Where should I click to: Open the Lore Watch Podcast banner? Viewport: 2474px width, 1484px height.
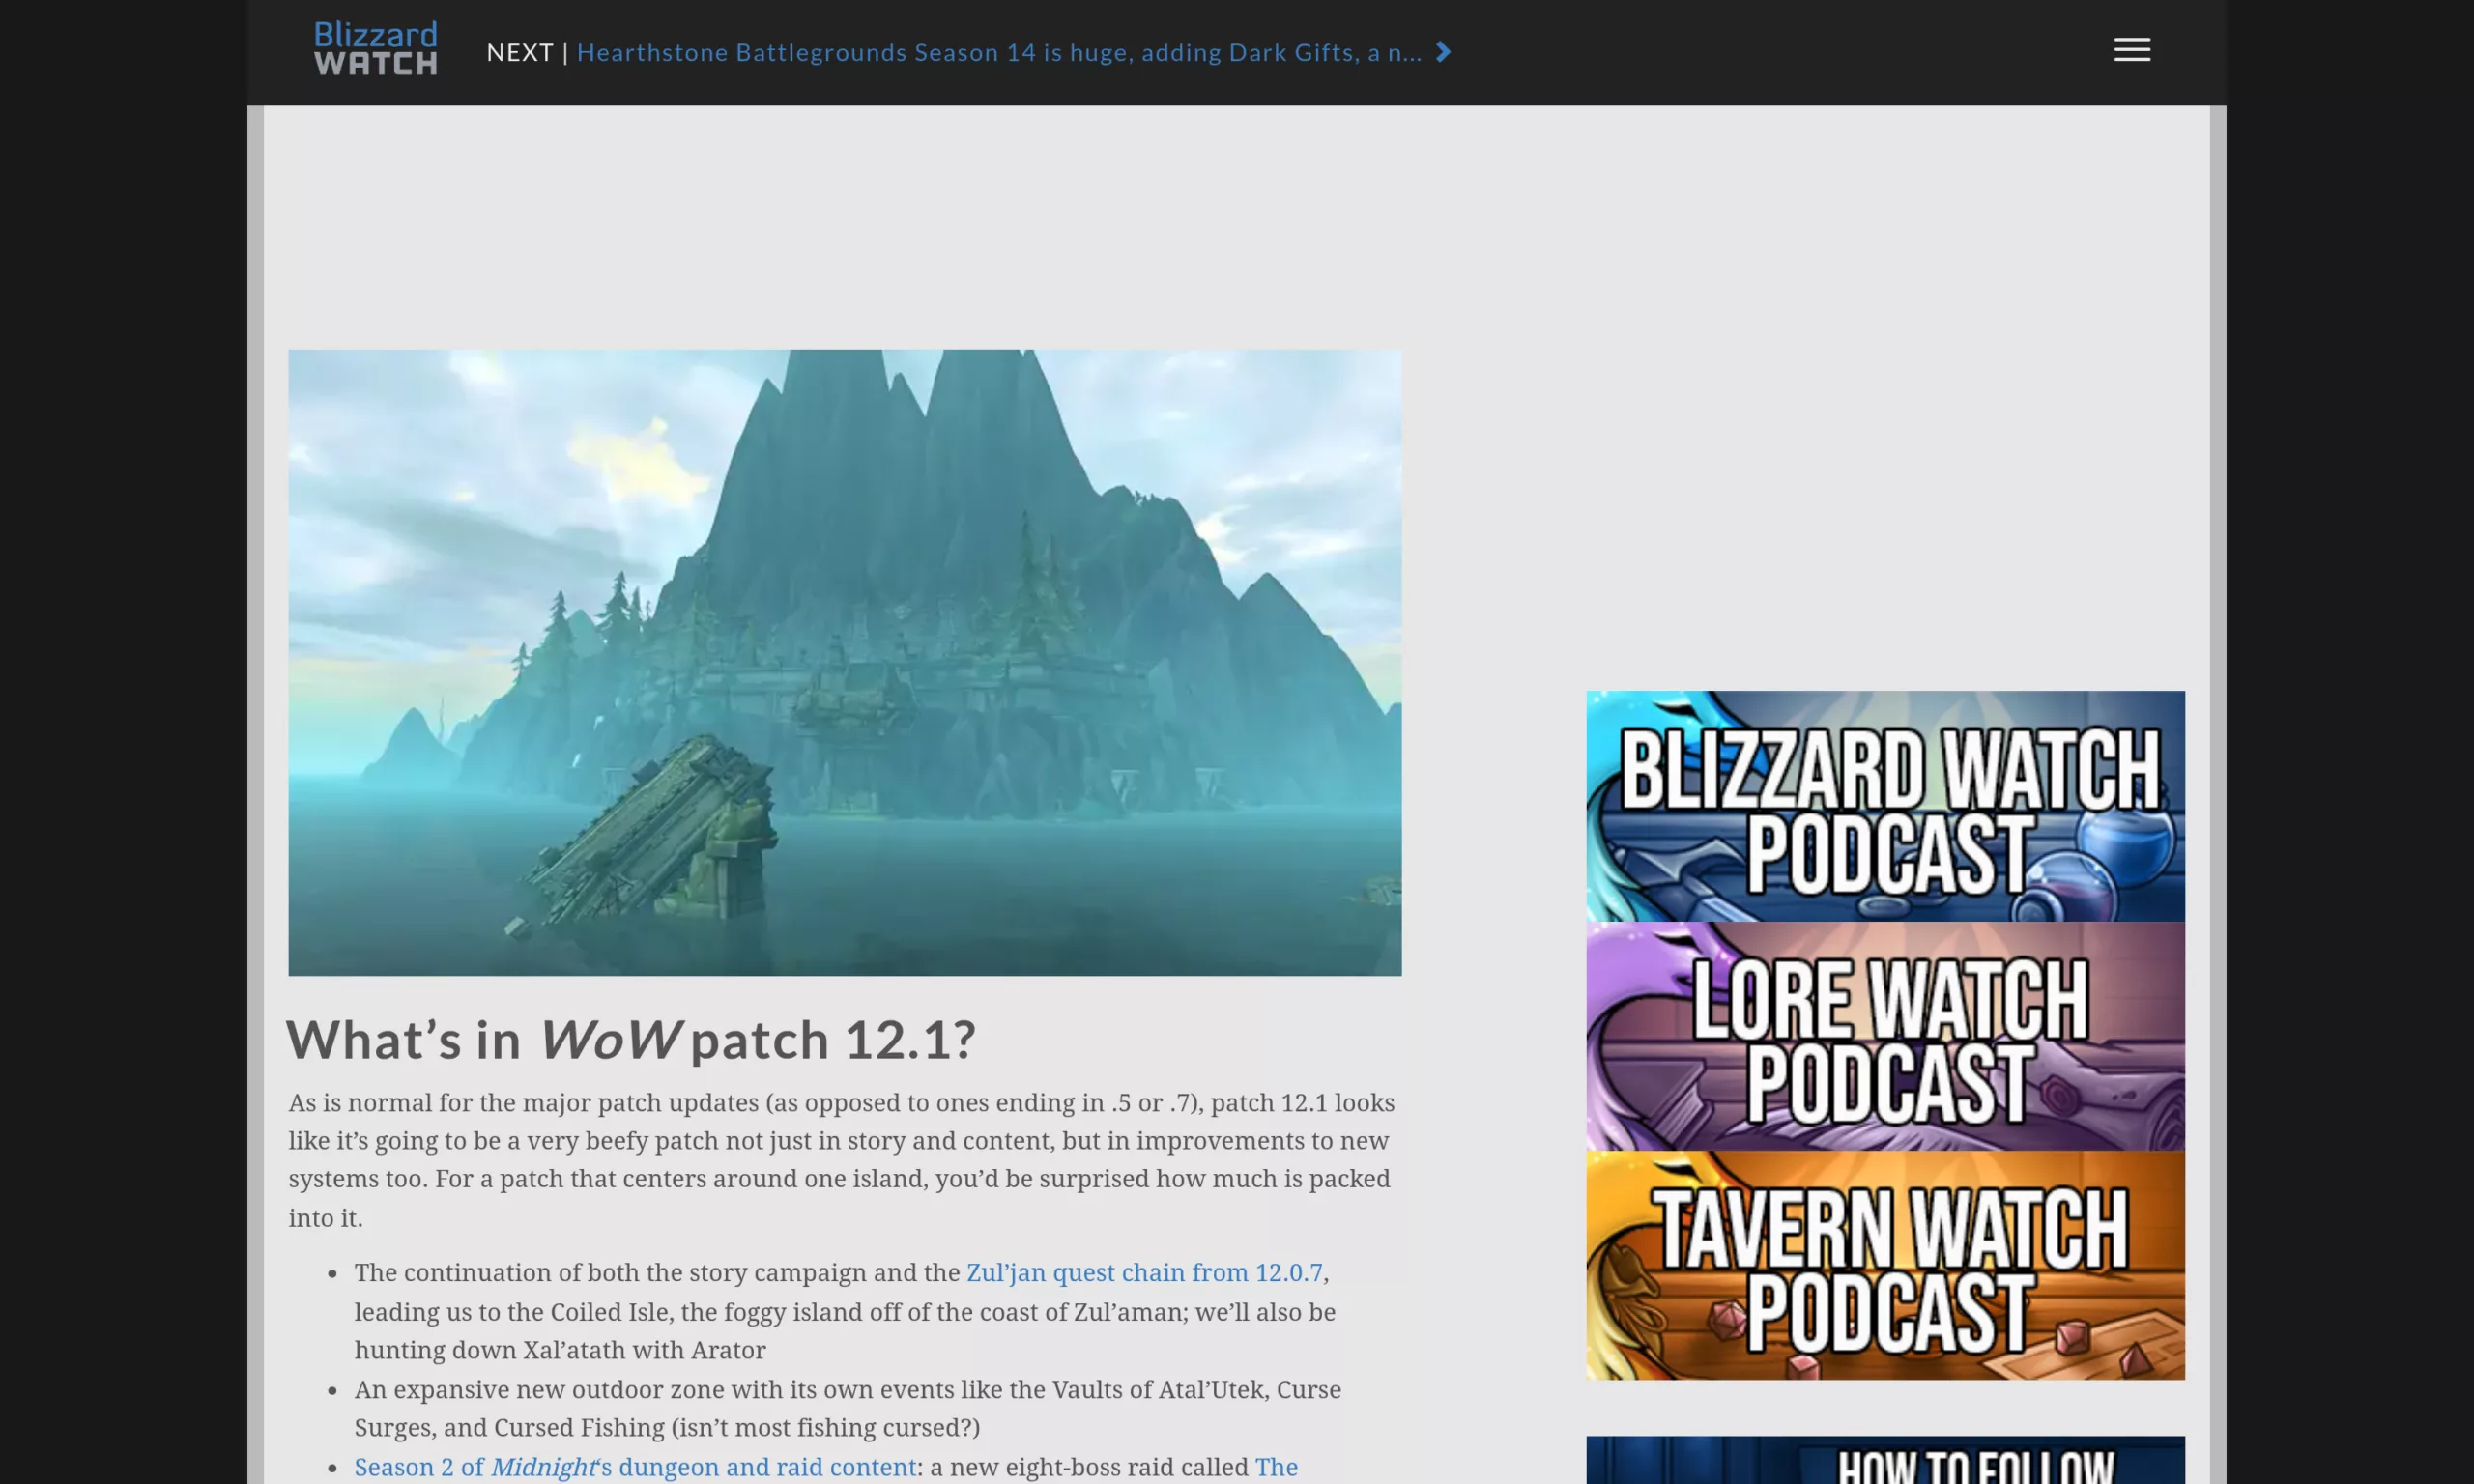1885,1036
